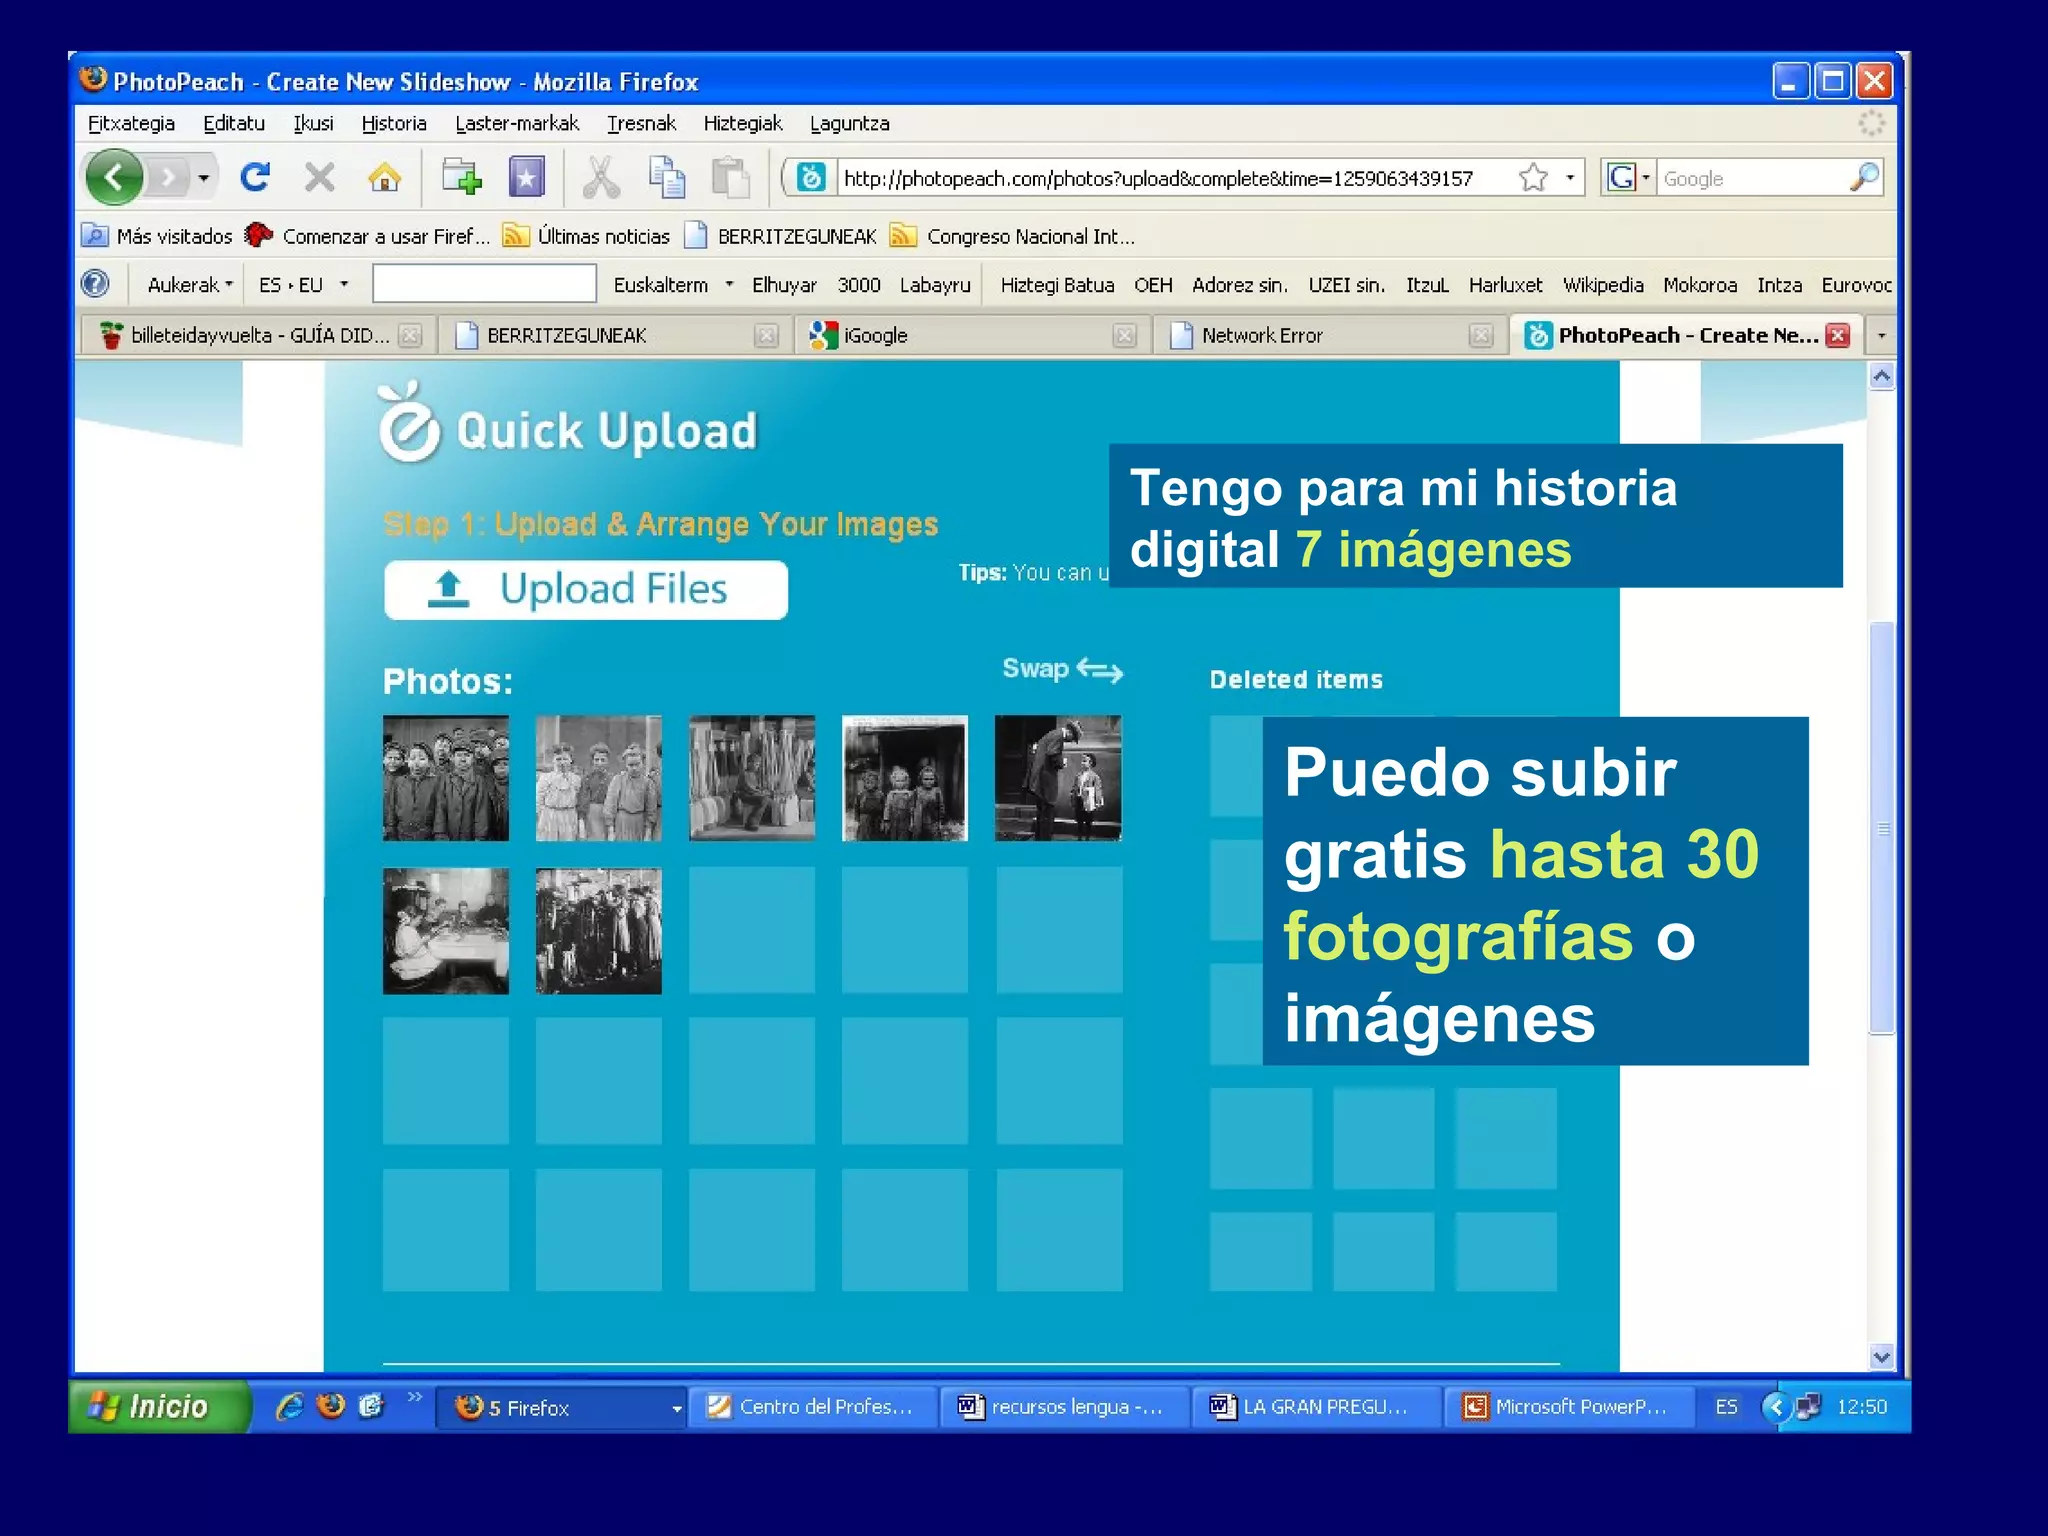Click in the dictionary toolbar search field
2048x1536 pixels.
pyautogui.click(x=485, y=284)
